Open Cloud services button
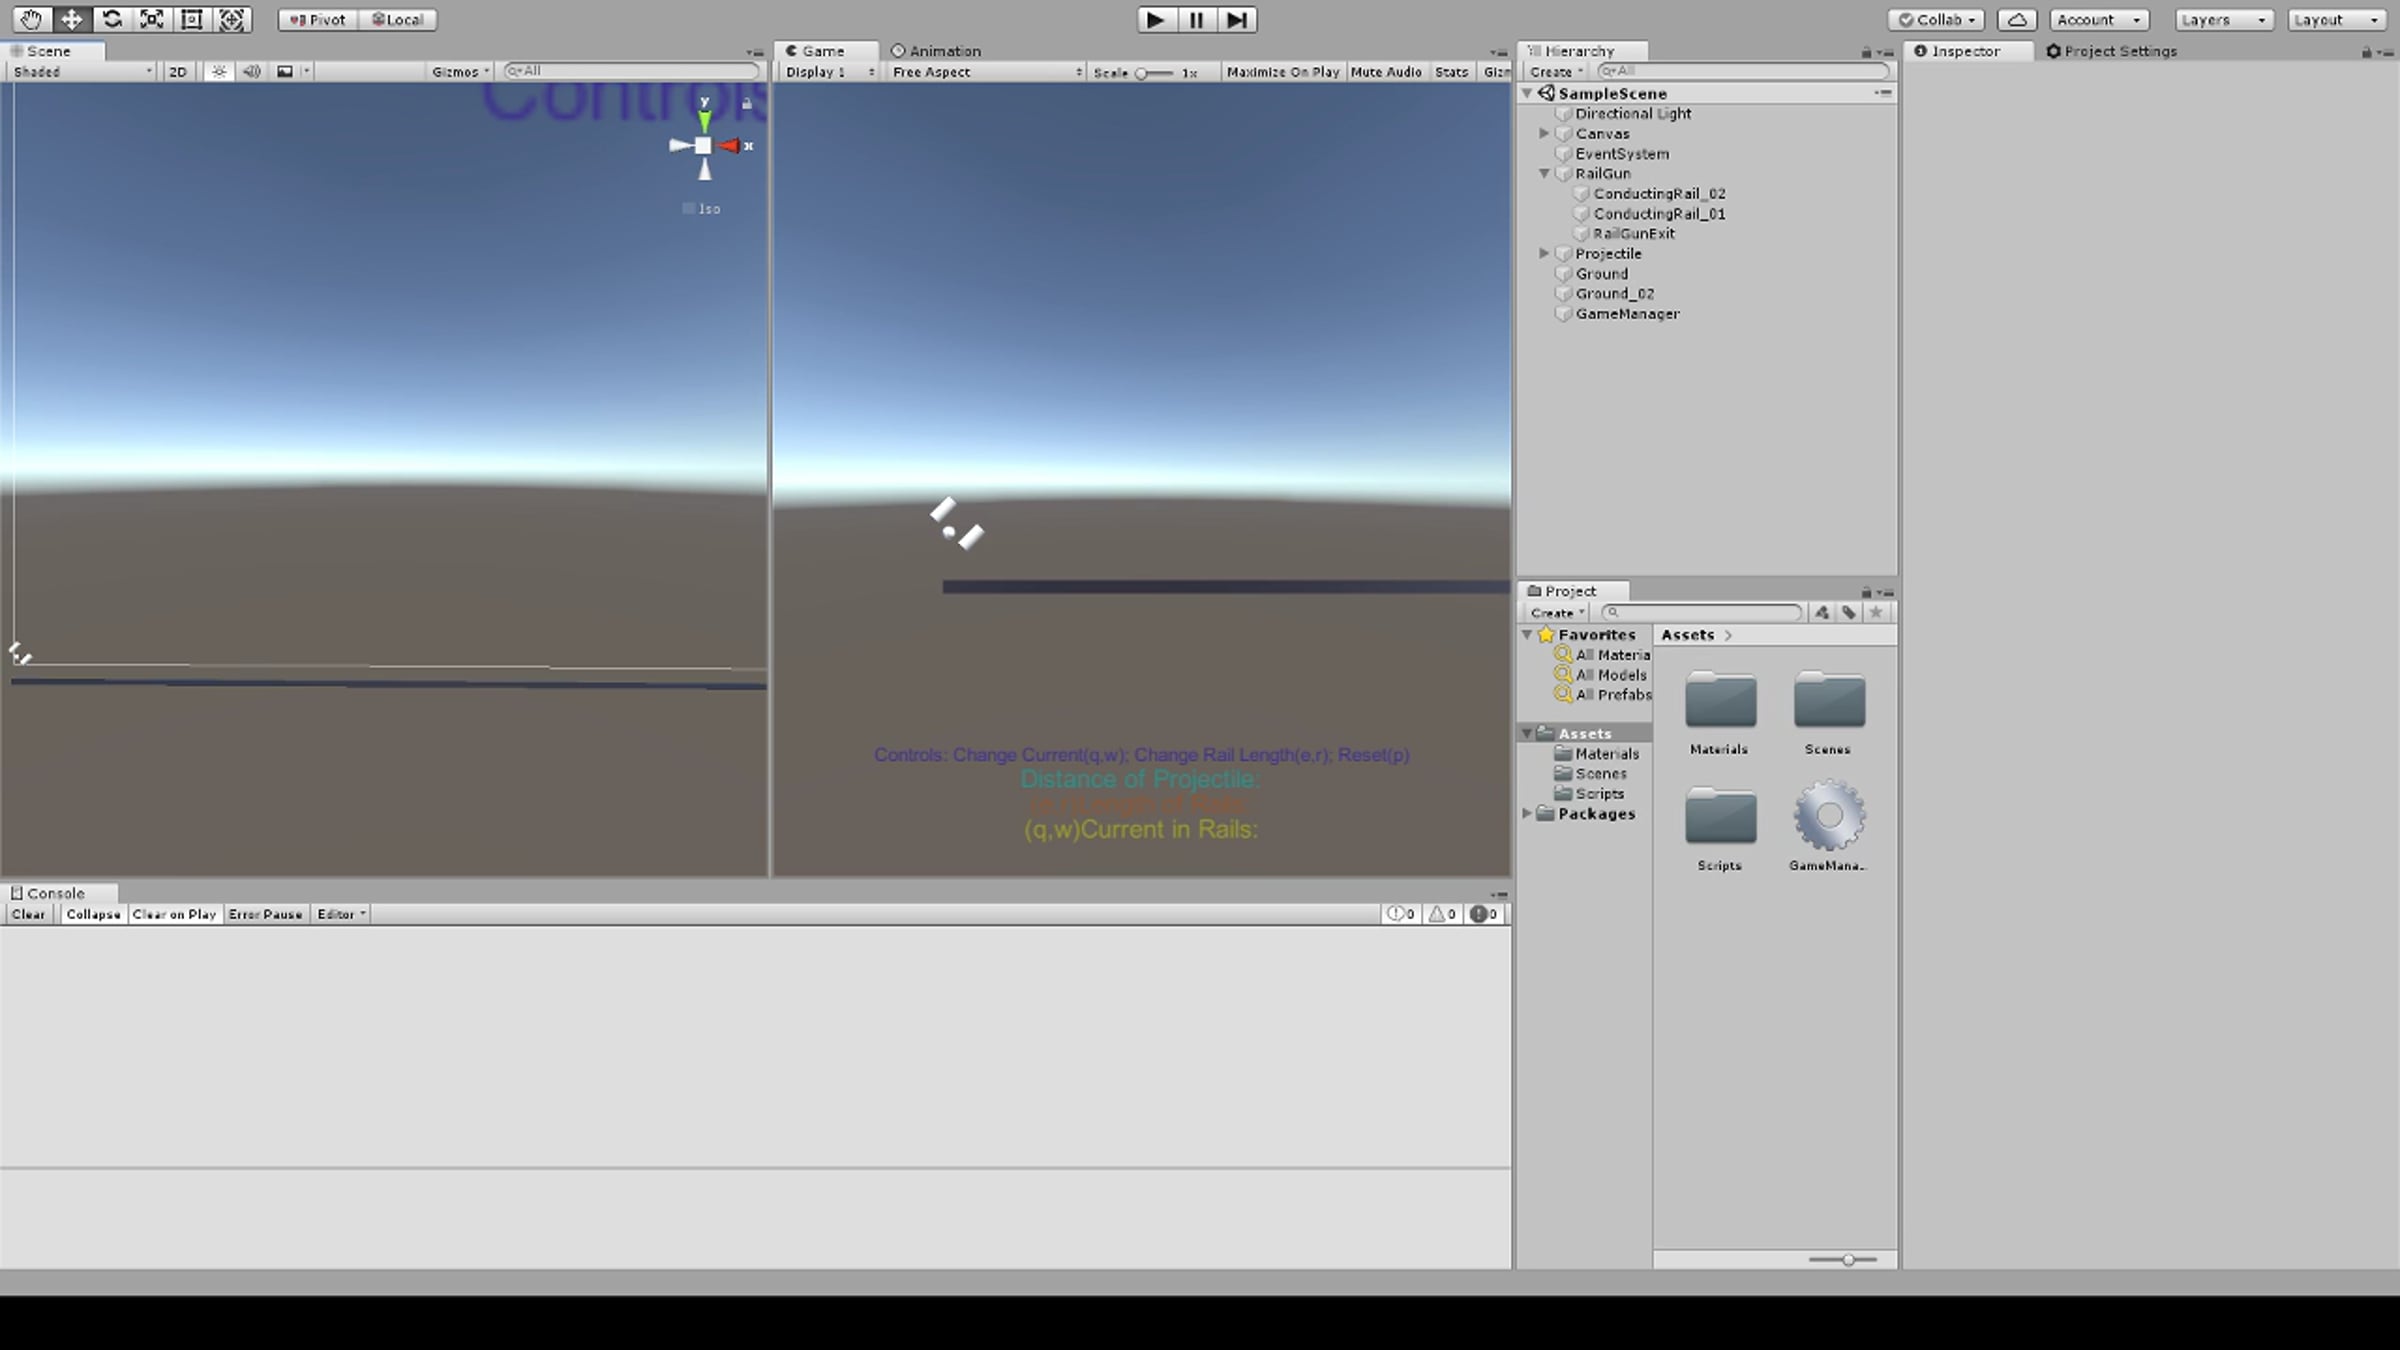Screen dimensions: 2400x1350 click(x=2017, y=19)
